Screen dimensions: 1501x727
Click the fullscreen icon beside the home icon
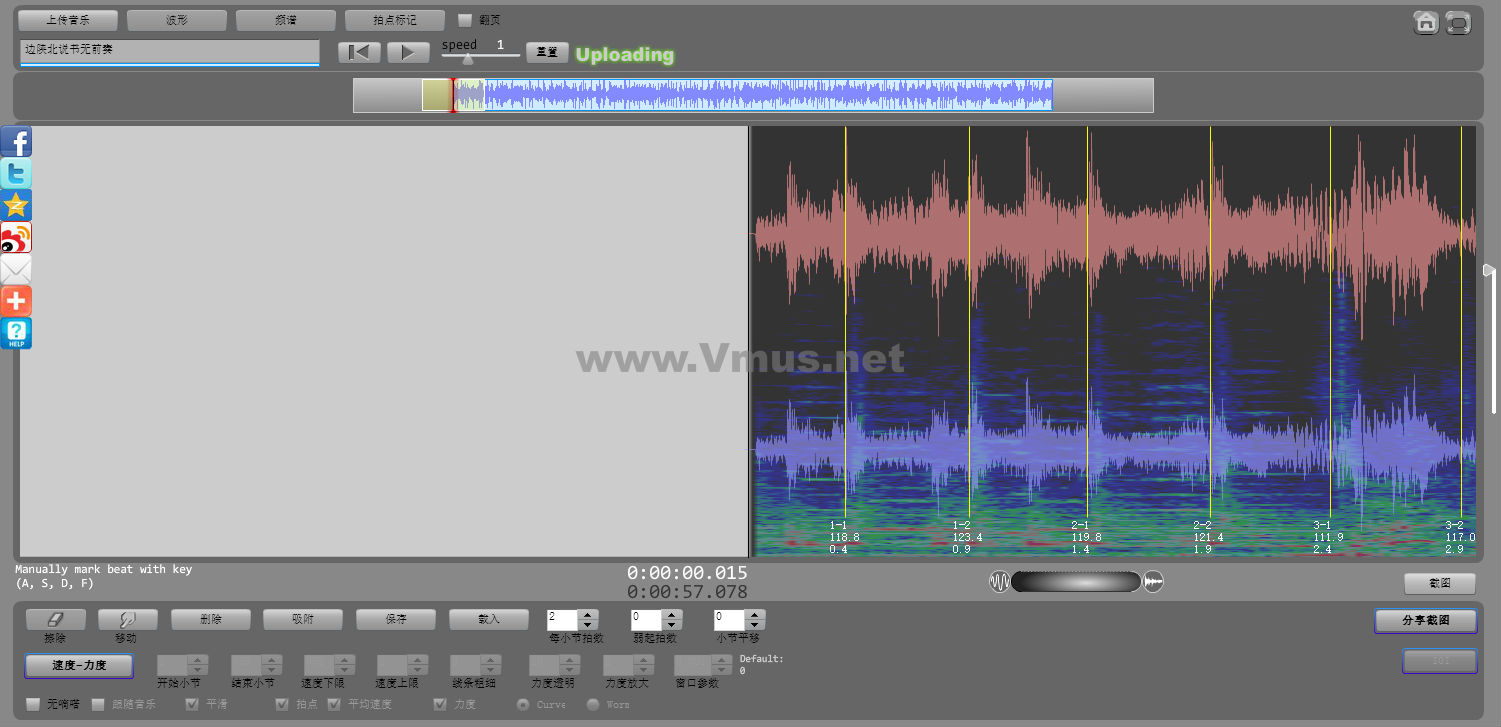click(x=1458, y=23)
